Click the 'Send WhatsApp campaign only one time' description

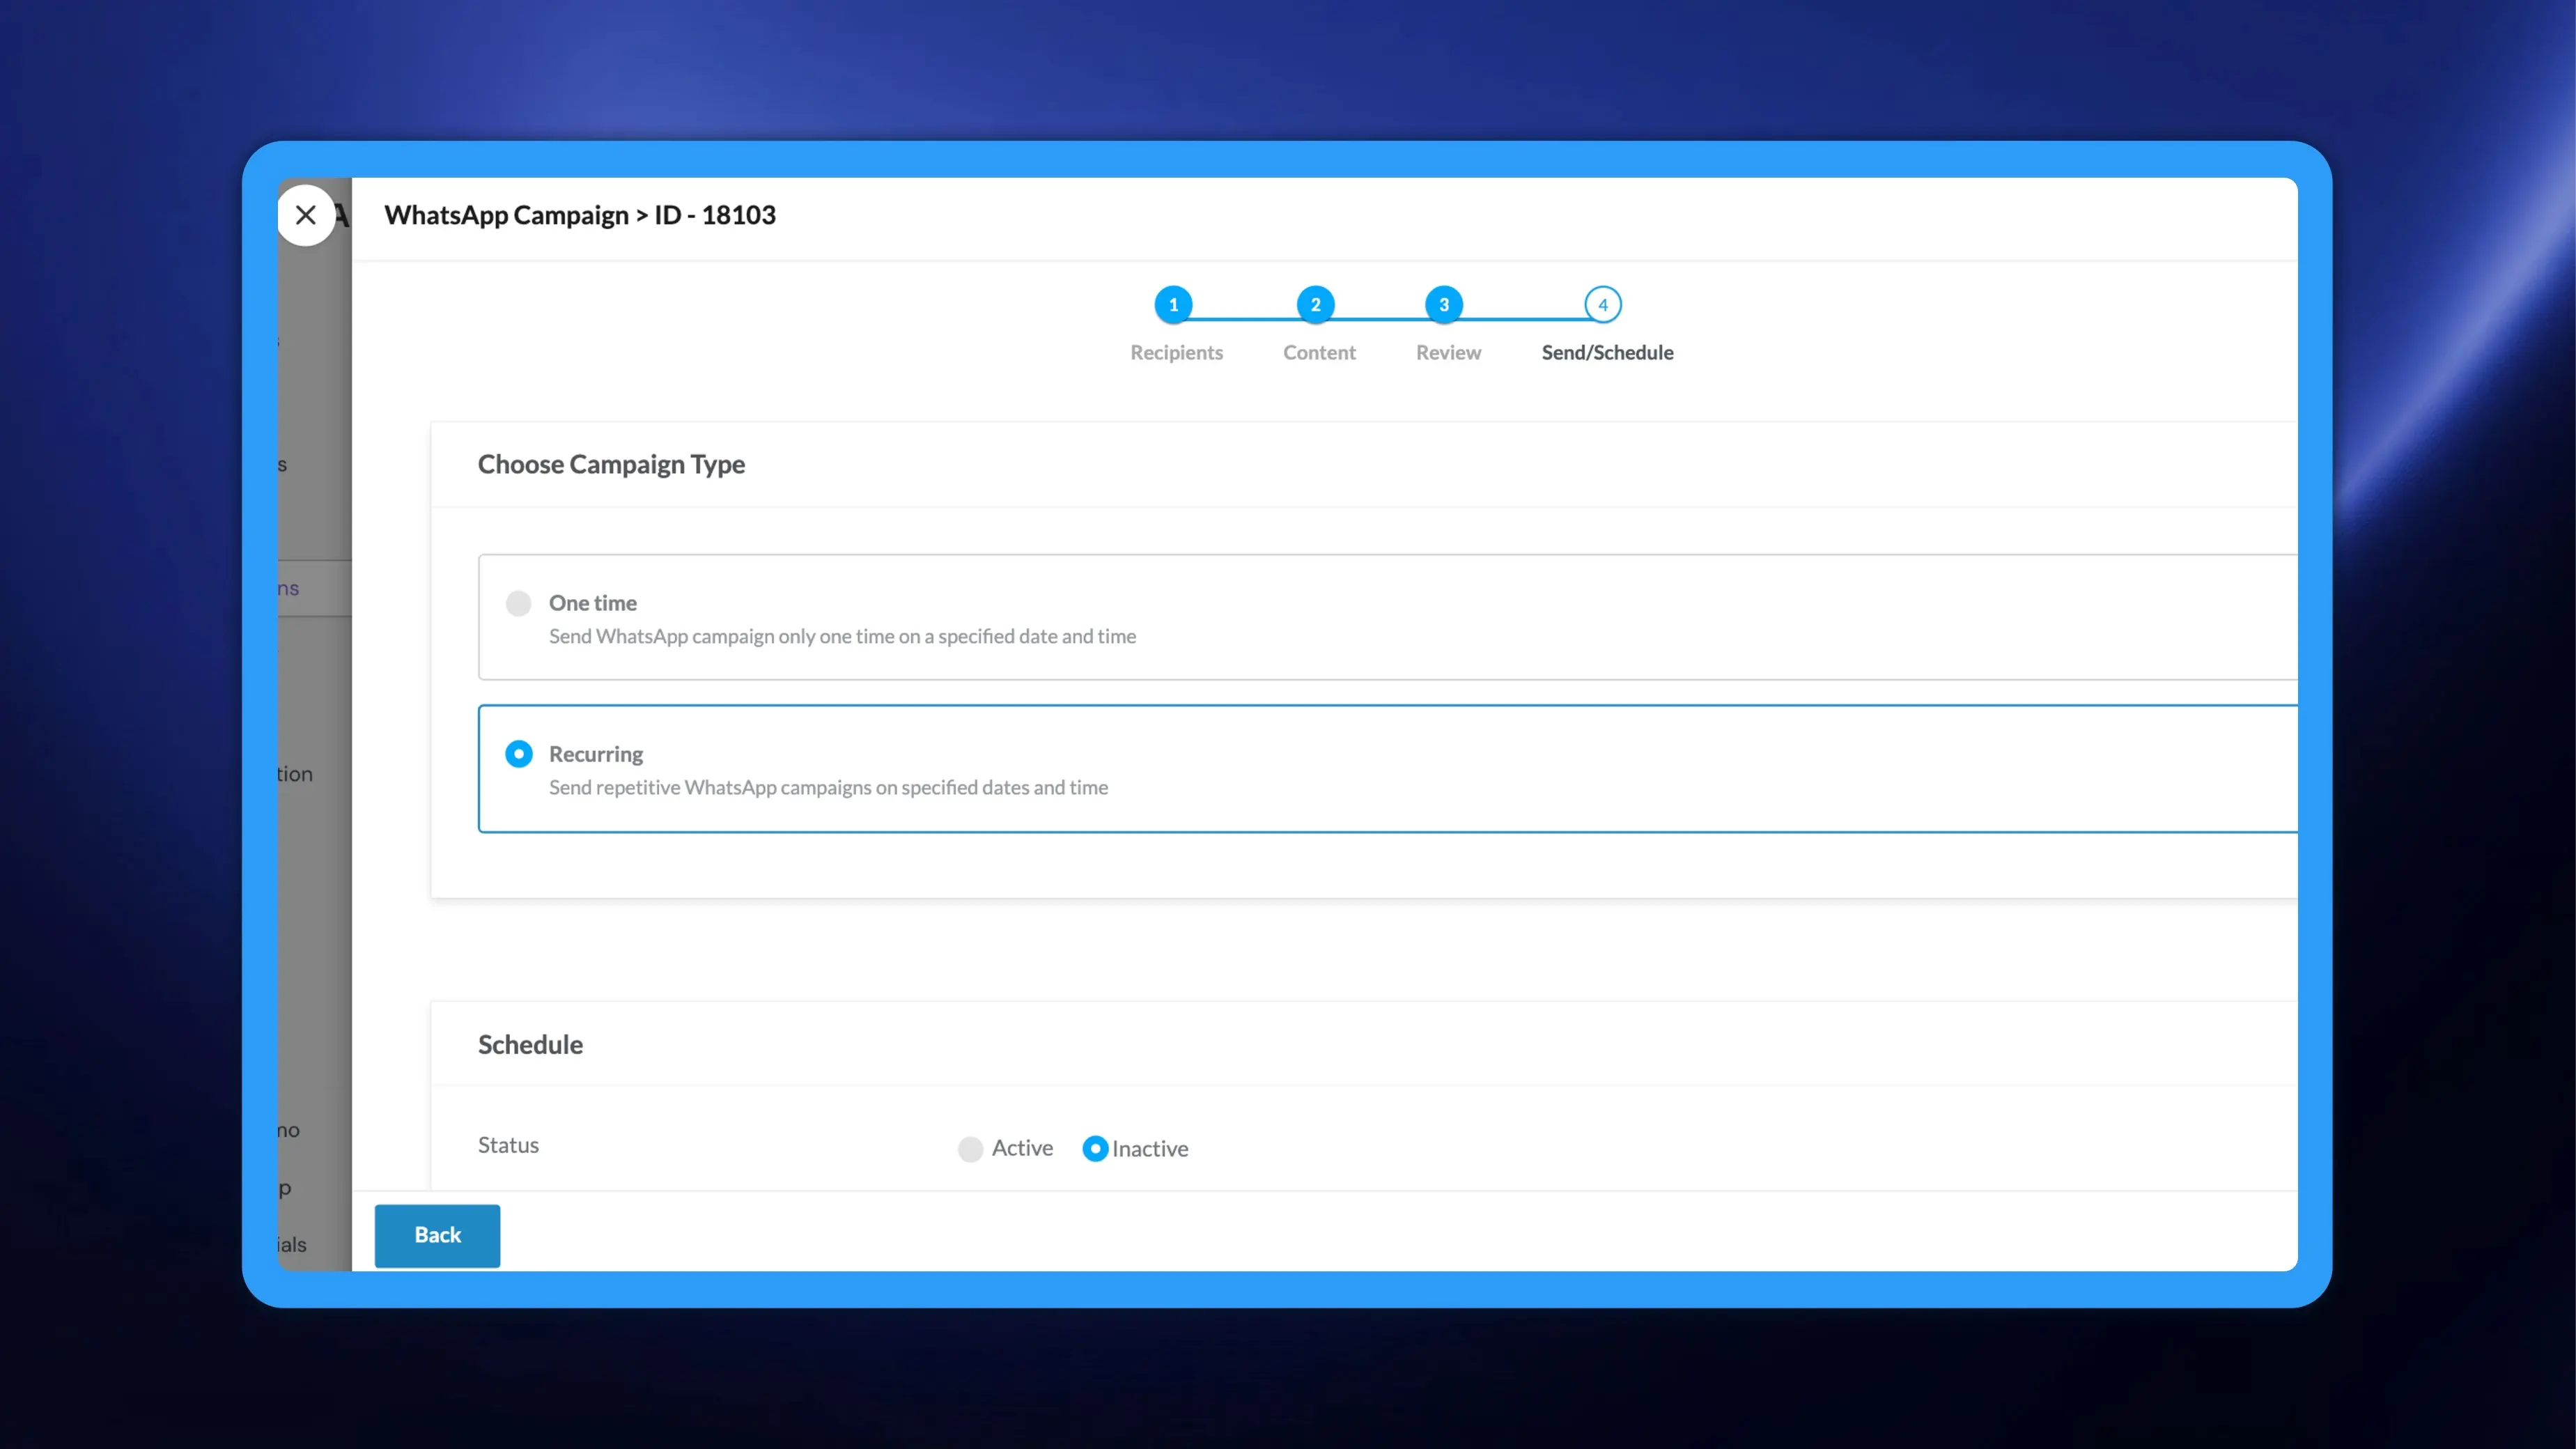click(x=842, y=636)
